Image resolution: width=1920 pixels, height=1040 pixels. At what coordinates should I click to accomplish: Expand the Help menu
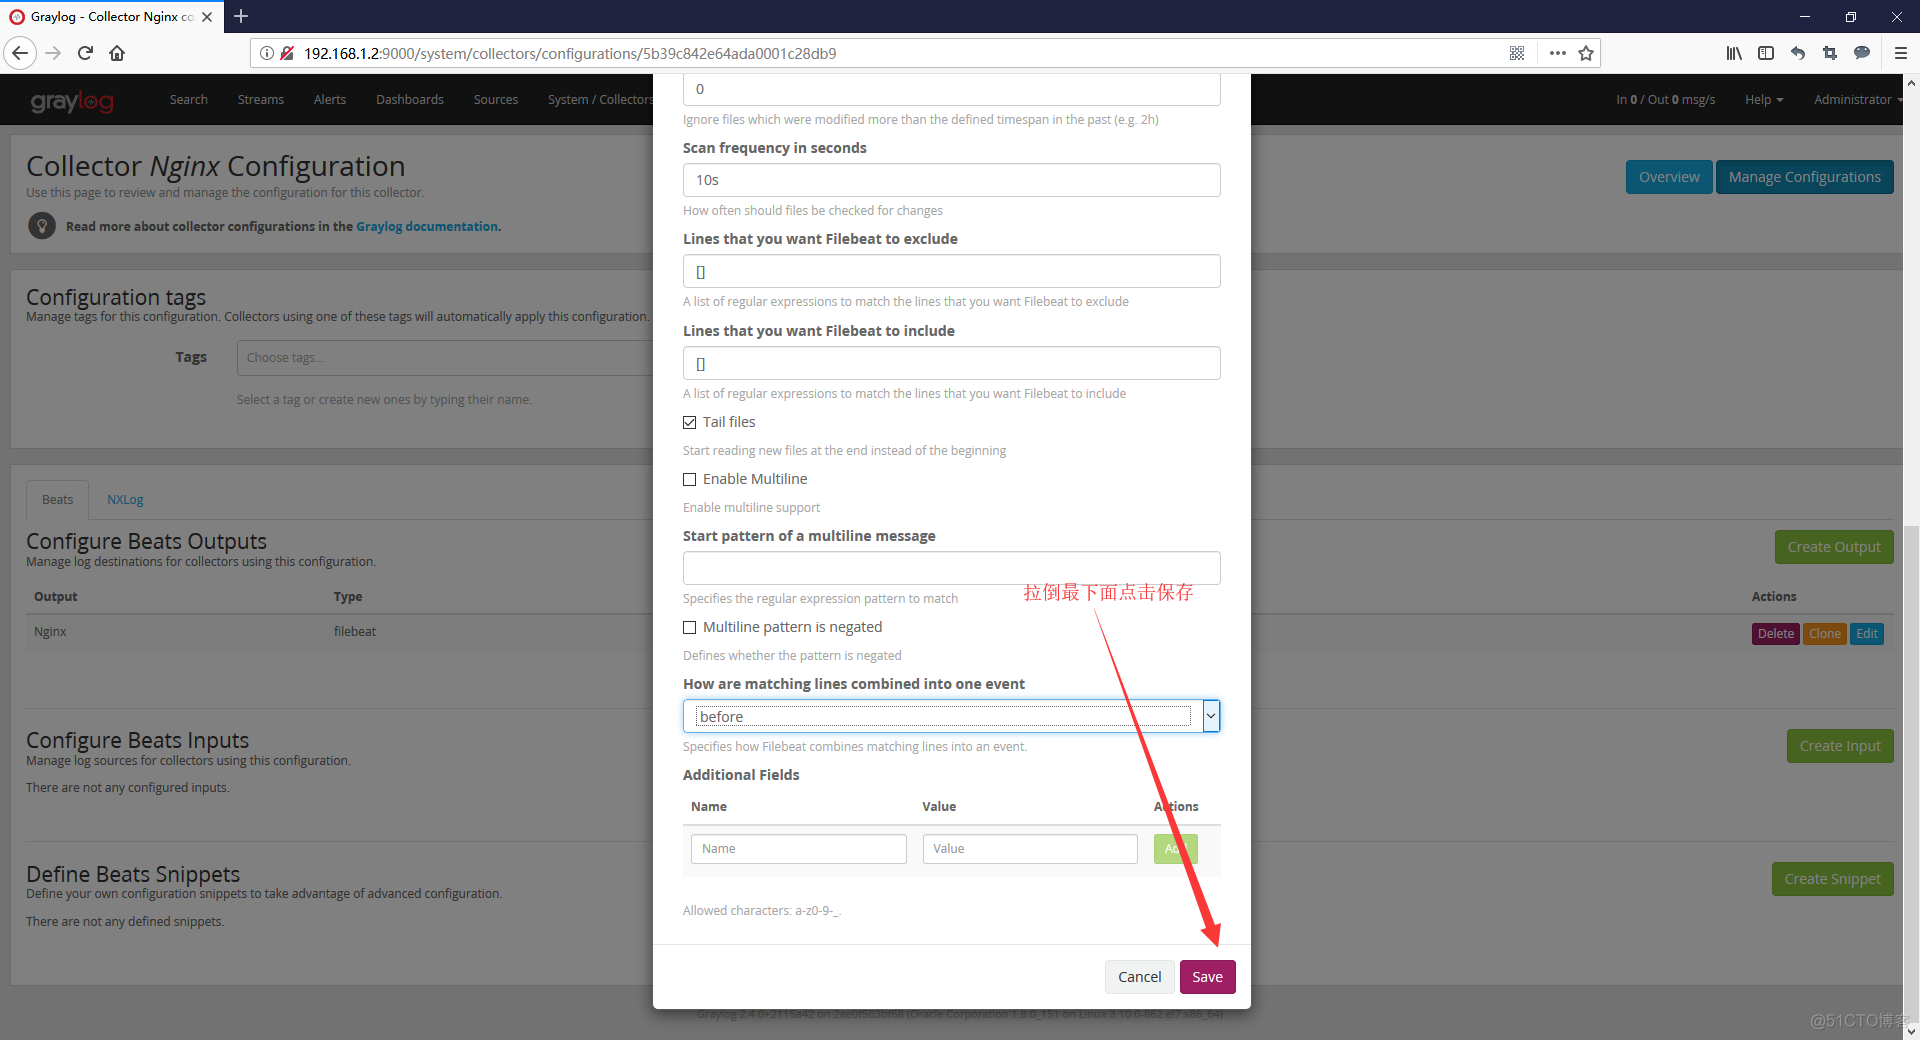[x=1764, y=99]
